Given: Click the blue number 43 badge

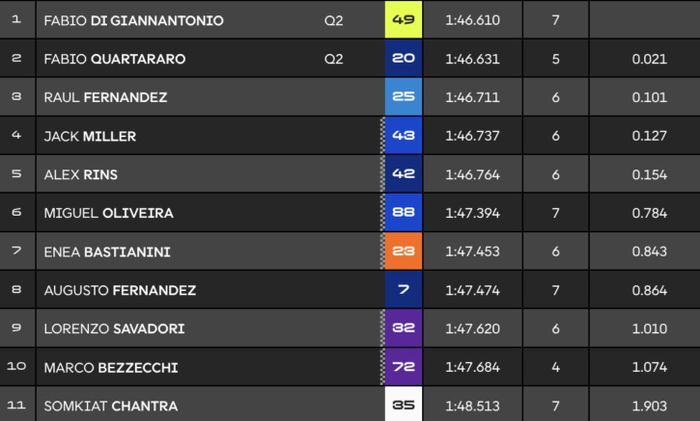Looking at the screenshot, I should pyautogui.click(x=403, y=136).
